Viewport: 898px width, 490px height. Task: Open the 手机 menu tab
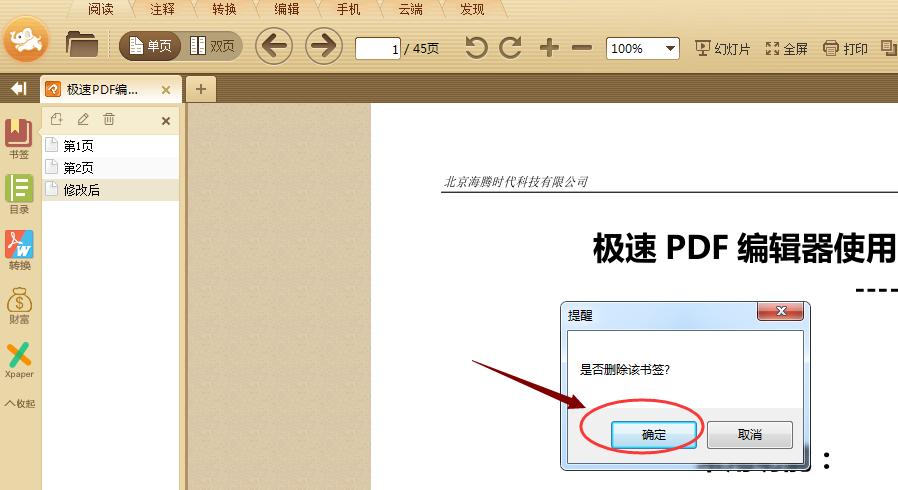pos(348,9)
